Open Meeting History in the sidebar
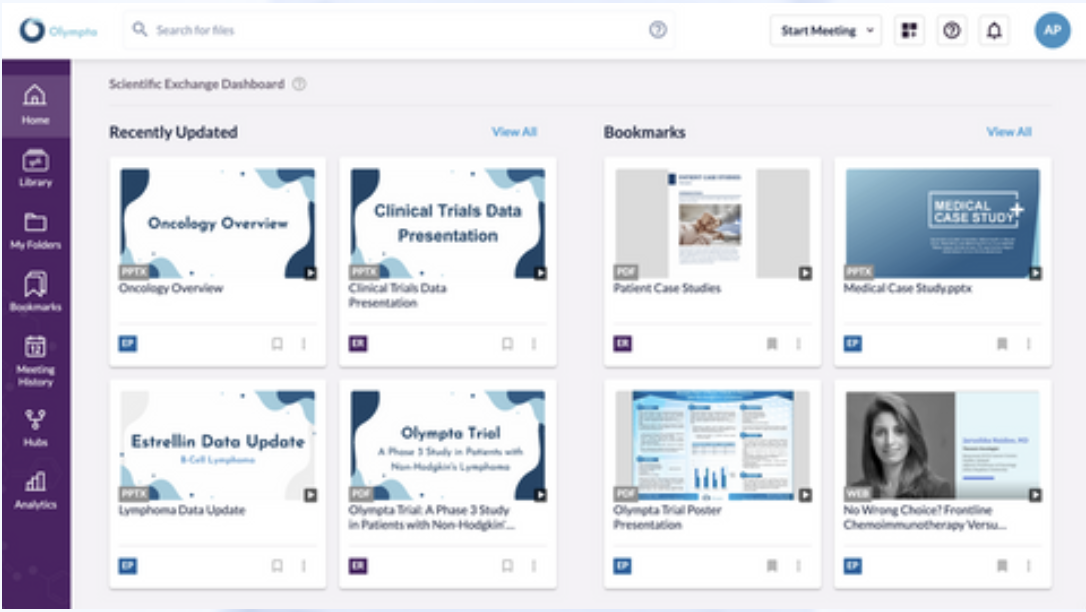Viewport: 1086px width, 612px height. point(35,358)
